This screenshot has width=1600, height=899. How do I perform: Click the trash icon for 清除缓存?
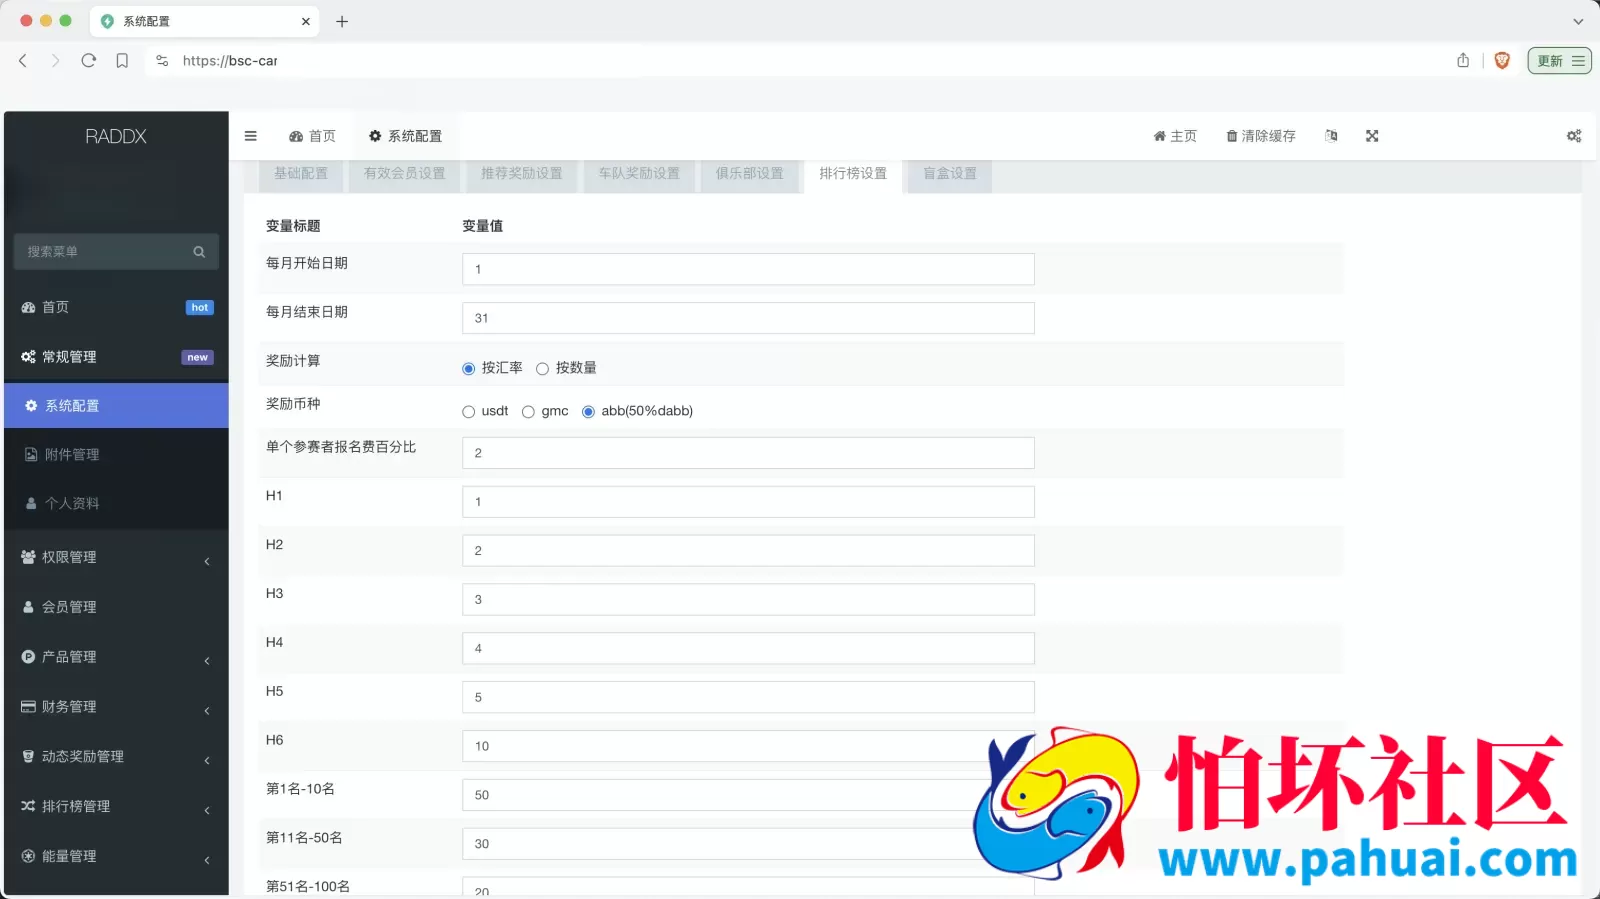click(x=1232, y=136)
